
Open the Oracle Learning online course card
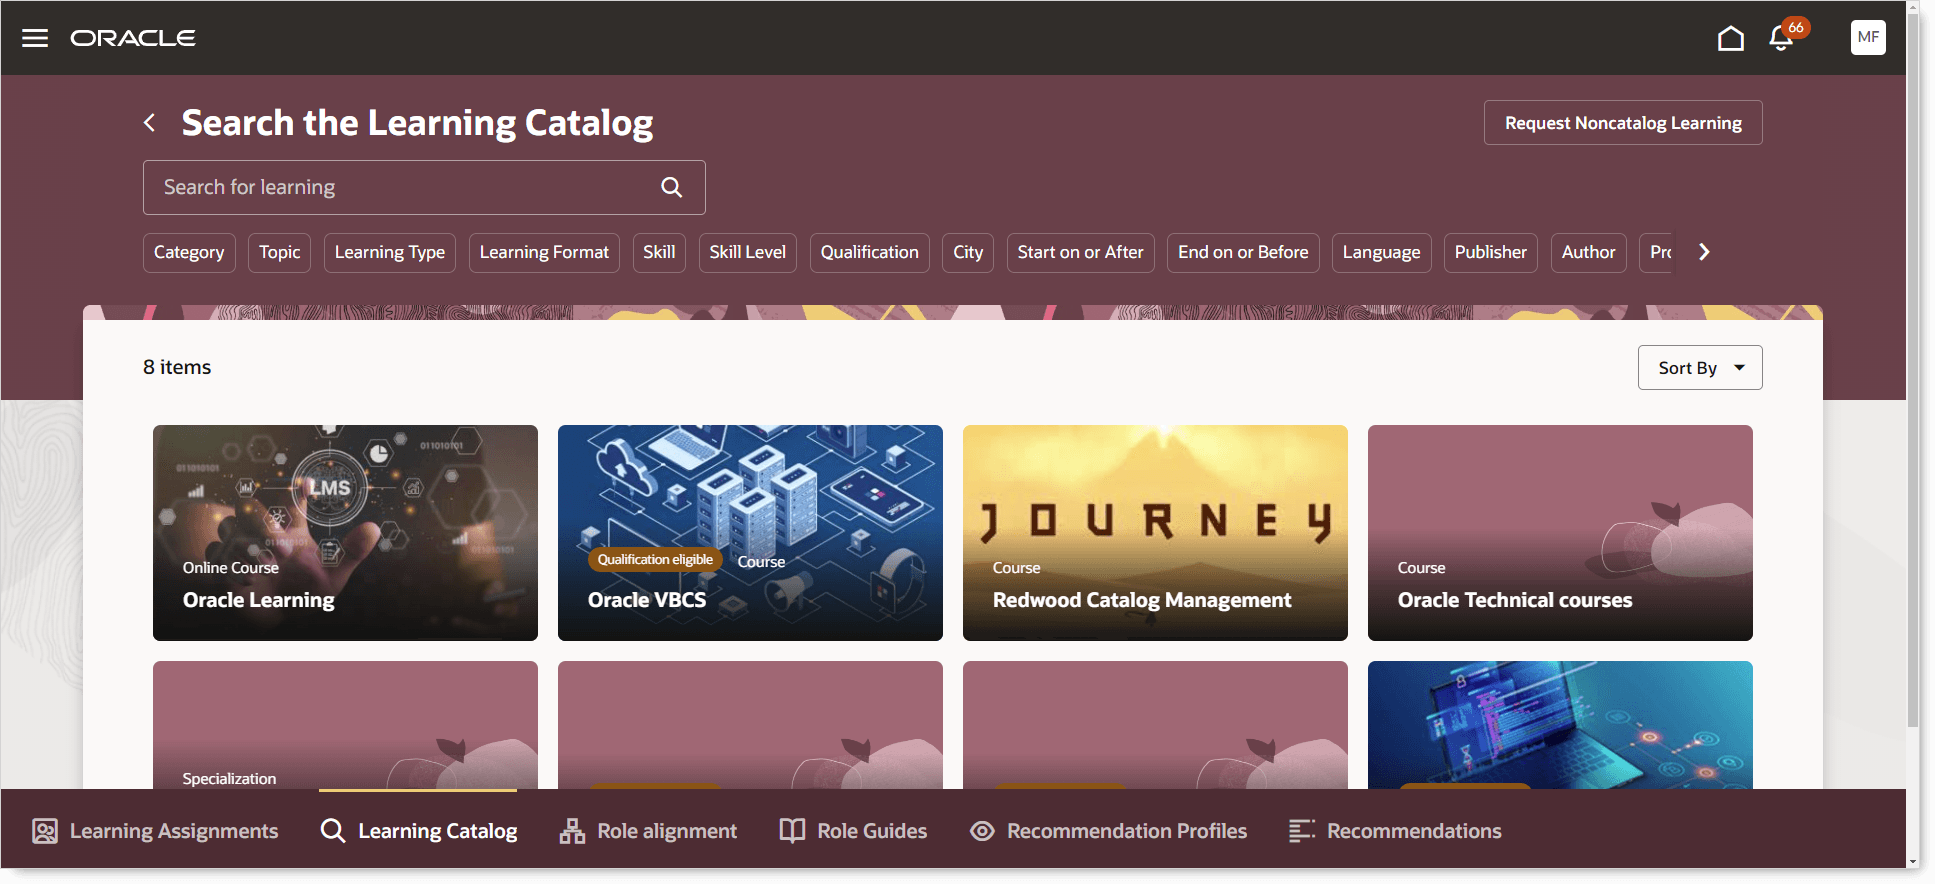(x=345, y=533)
